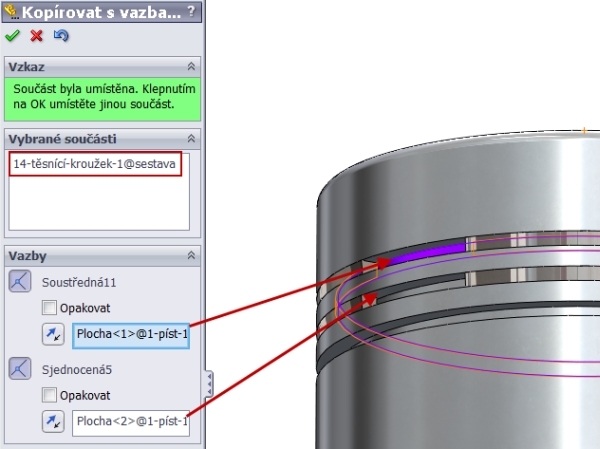Enable Opakovat under Sjednocená5

tap(49, 395)
